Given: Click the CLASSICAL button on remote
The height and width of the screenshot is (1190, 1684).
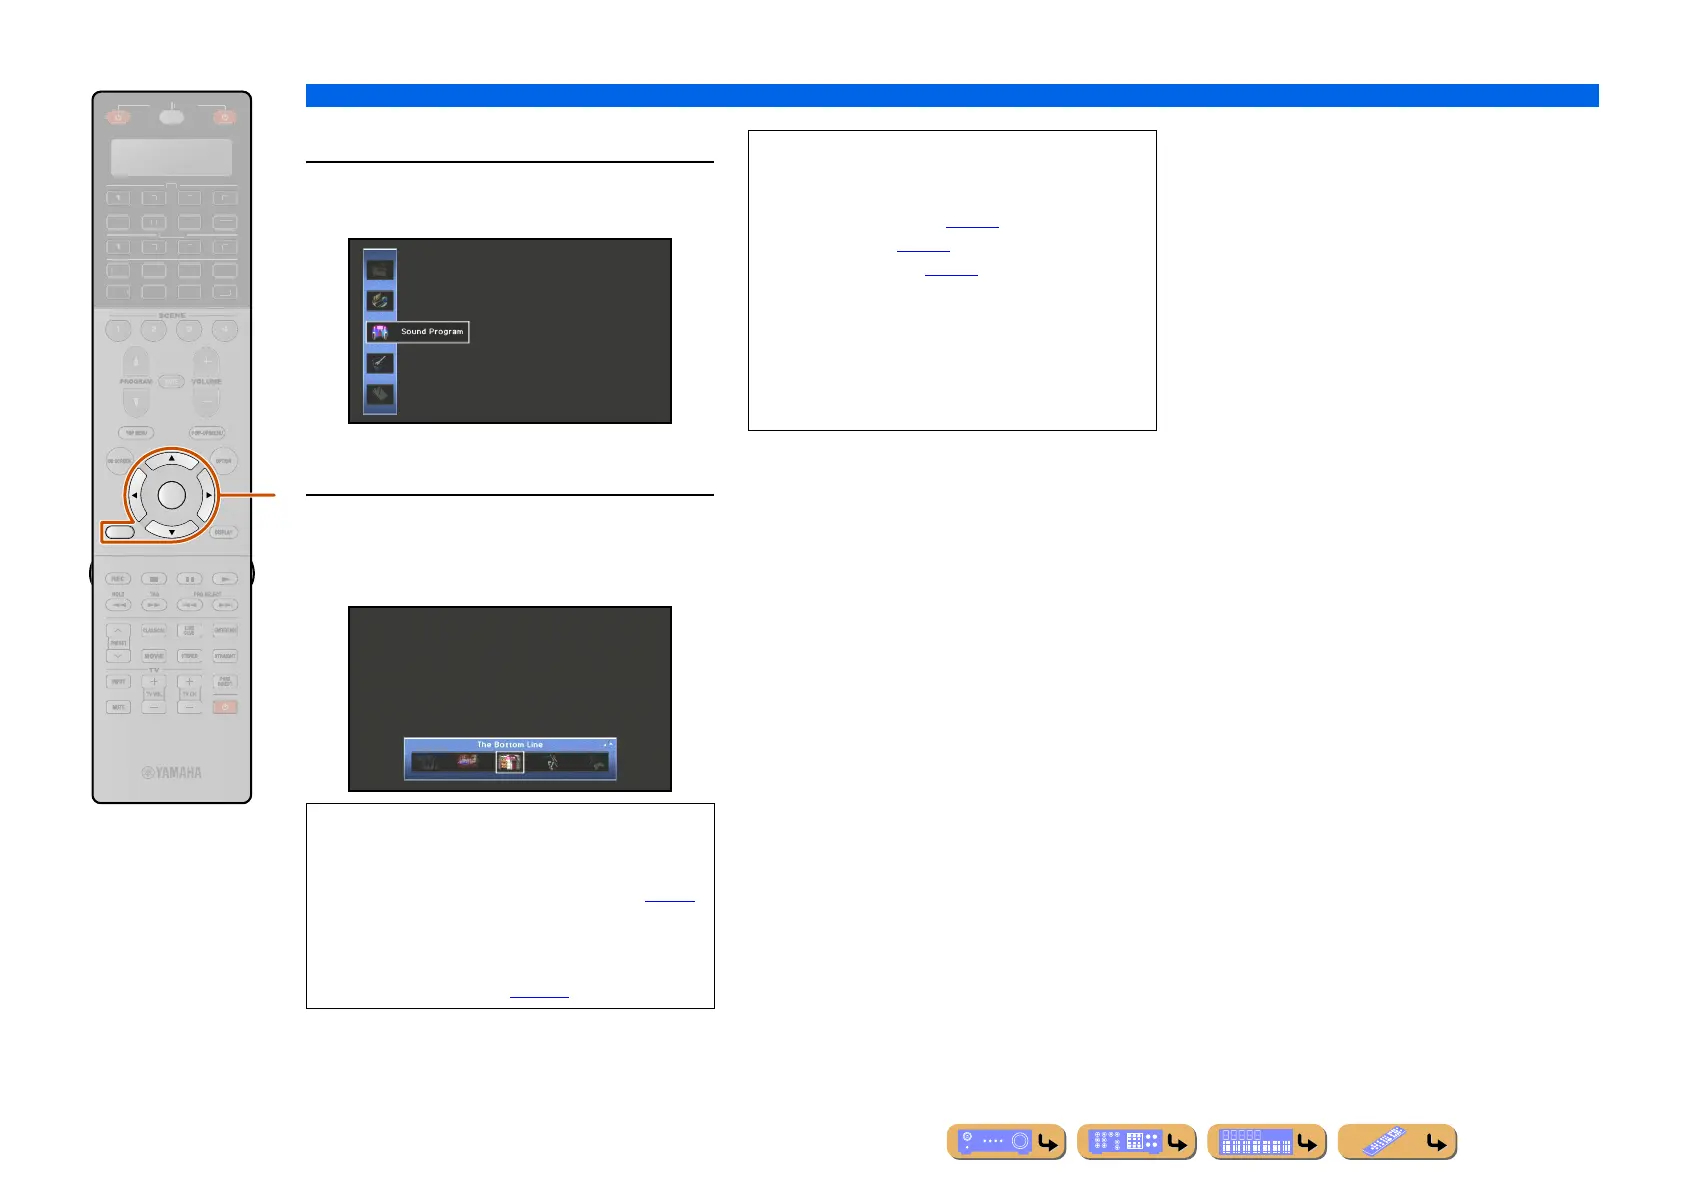Looking at the screenshot, I should 154,631.
